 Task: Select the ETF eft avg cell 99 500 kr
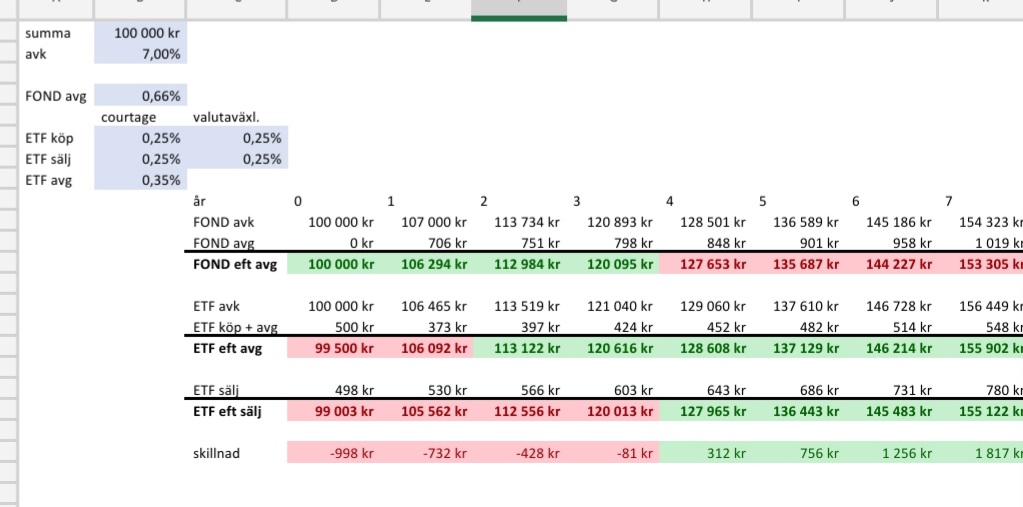click(x=333, y=348)
